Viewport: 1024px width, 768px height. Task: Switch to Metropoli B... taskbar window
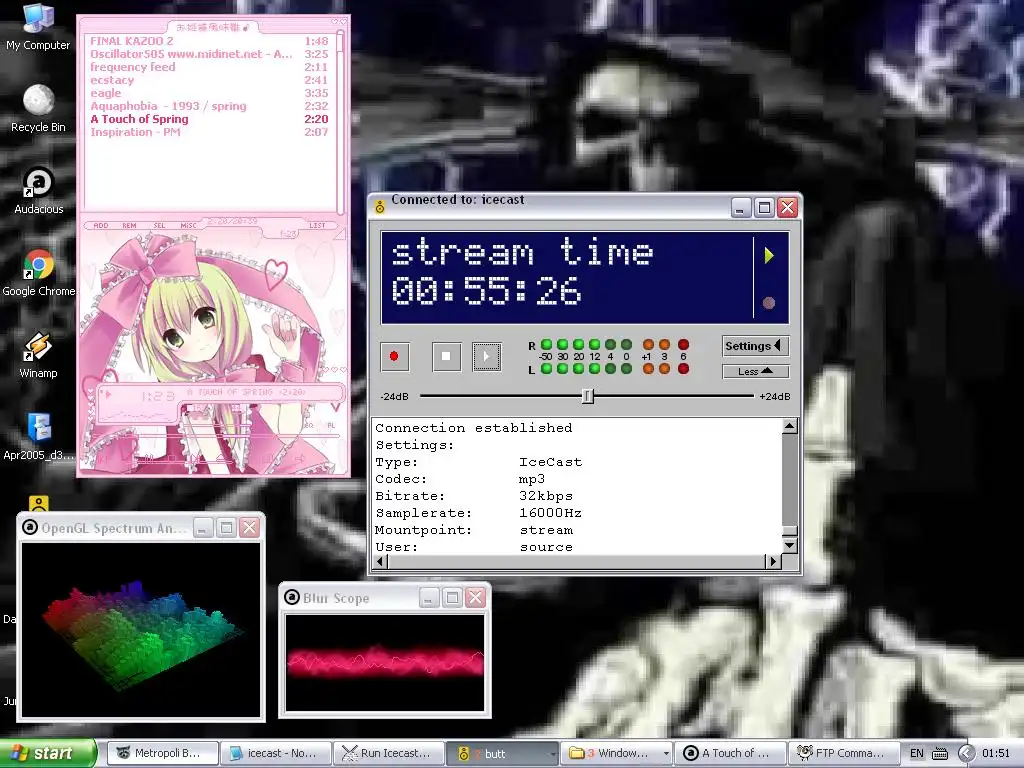pyautogui.click(x=162, y=753)
